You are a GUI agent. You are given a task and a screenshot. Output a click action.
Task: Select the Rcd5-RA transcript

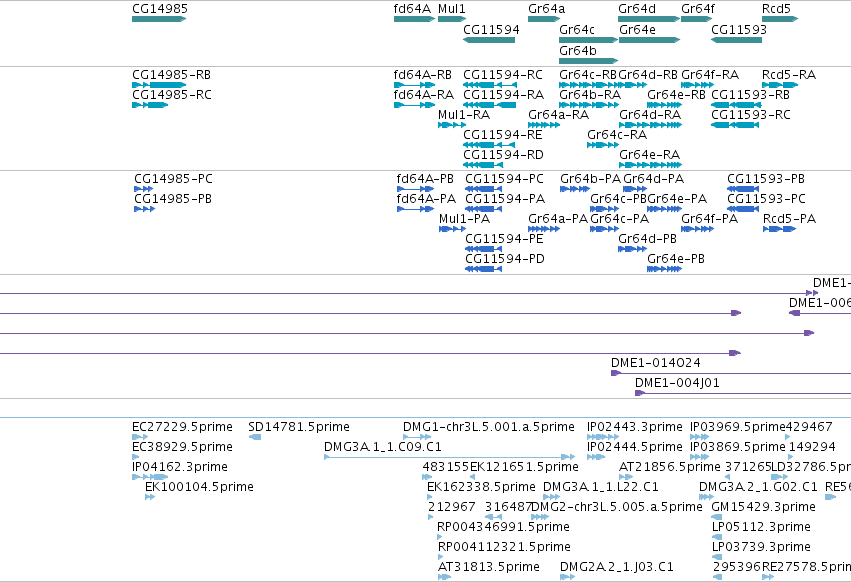click(x=780, y=85)
